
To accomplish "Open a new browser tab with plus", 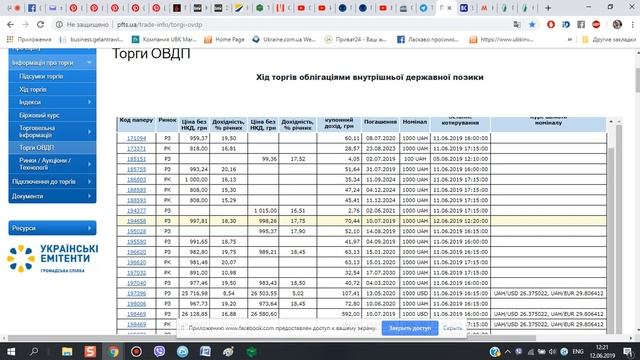I will 548,8.
